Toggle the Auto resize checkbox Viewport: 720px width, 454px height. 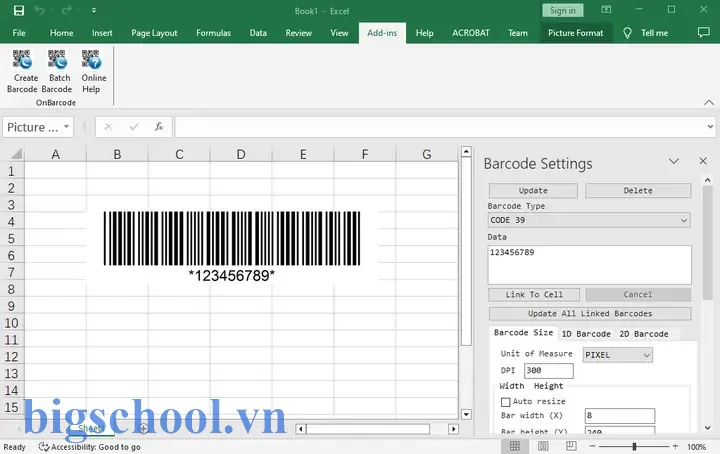[x=506, y=402]
